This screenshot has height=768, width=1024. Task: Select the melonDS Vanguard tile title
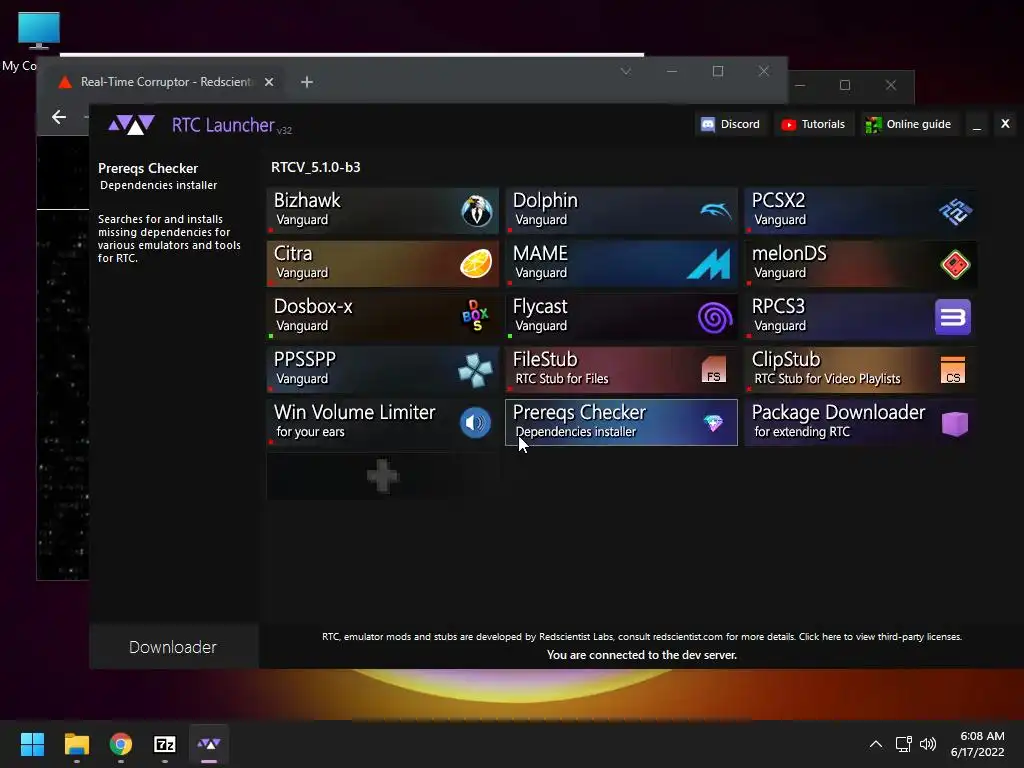point(789,253)
